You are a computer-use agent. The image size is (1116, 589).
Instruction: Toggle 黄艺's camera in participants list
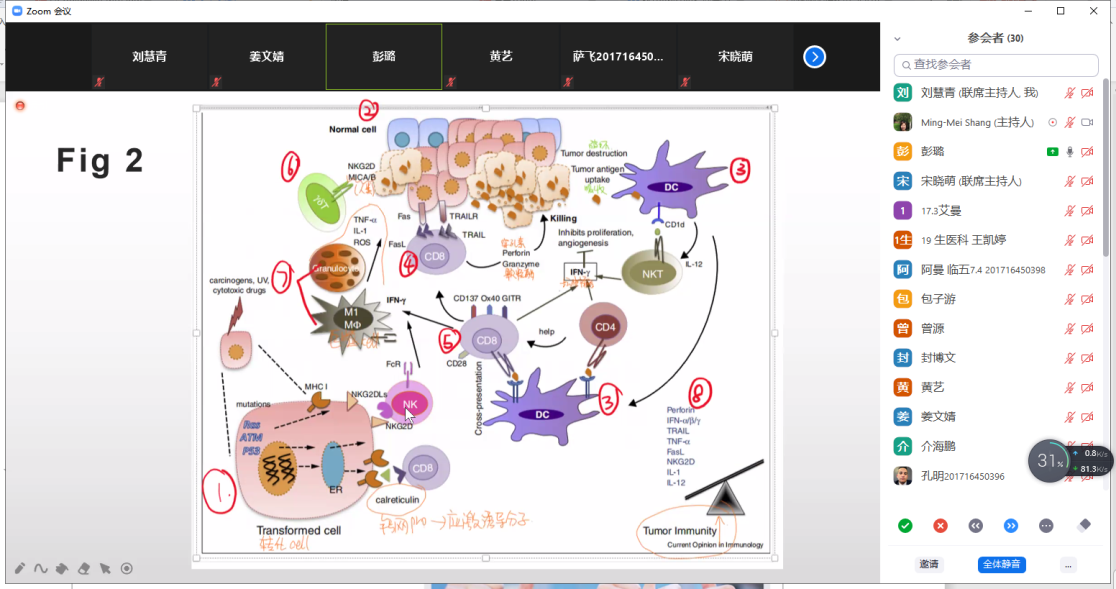[x=1087, y=388]
